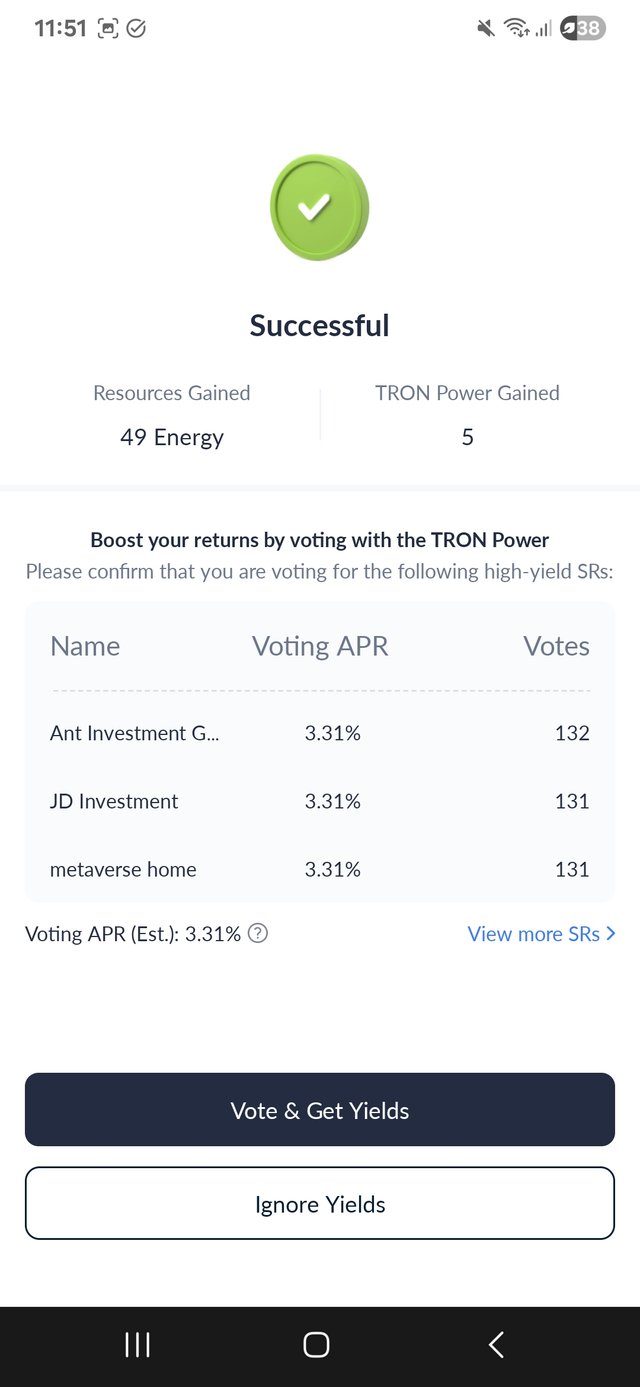Tap the Votes column header
640x1387 pixels.
pyautogui.click(x=556, y=646)
